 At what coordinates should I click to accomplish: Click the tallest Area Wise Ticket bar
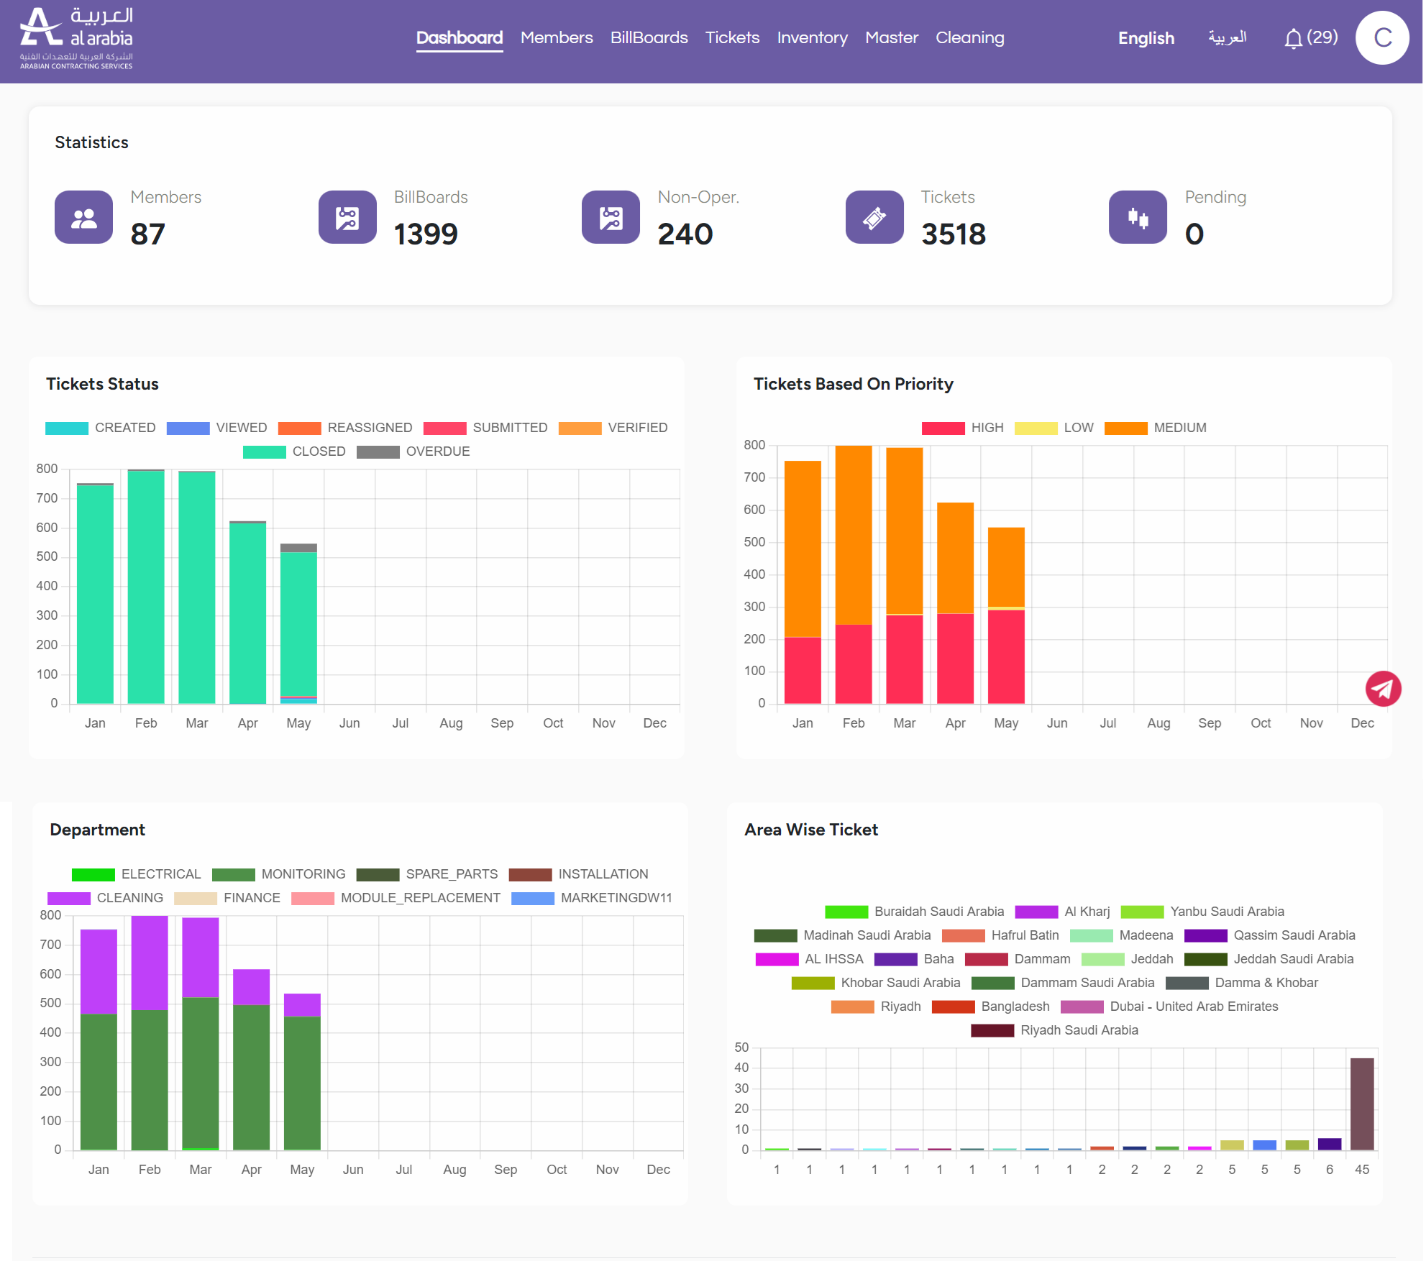1362,1104
